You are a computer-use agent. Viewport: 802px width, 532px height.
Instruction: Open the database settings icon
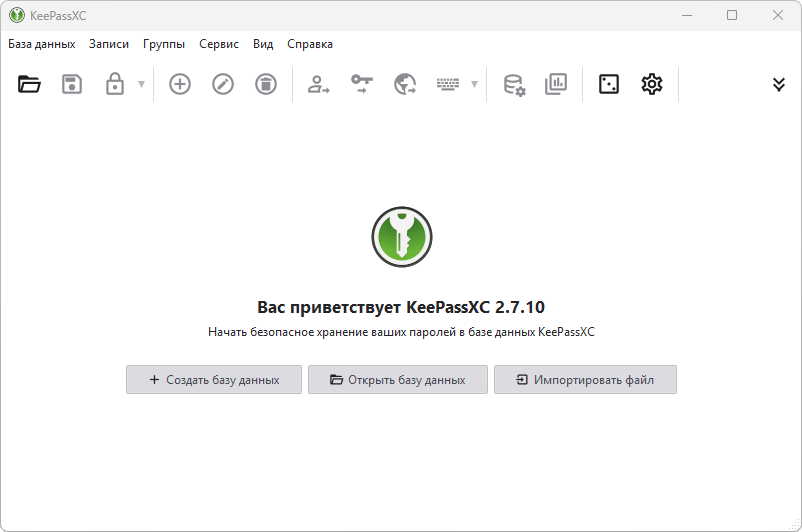point(513,84)
